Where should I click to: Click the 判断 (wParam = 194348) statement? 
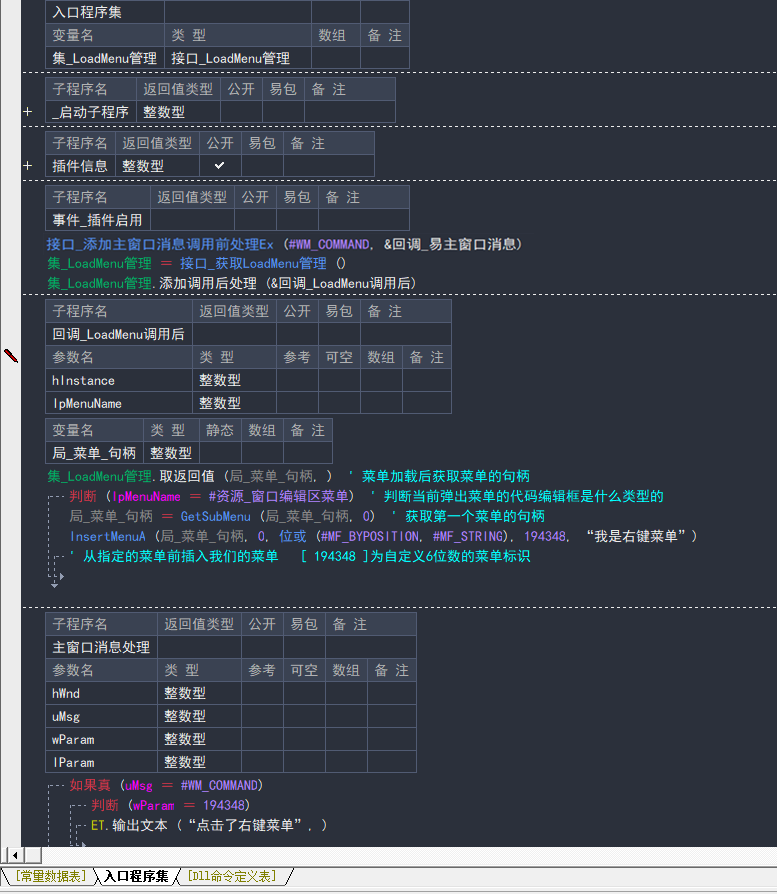170,806
